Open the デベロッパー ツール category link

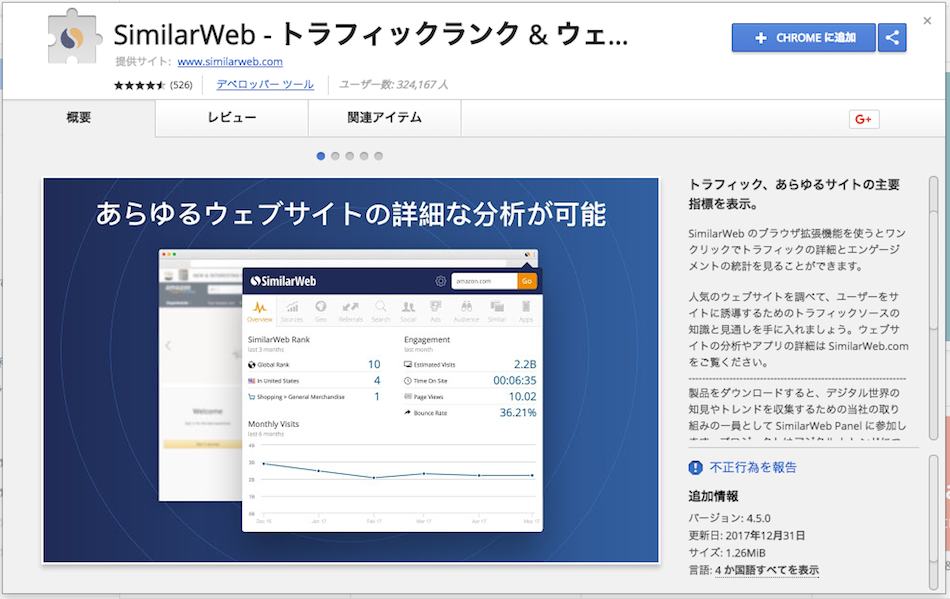pos(265,85)
